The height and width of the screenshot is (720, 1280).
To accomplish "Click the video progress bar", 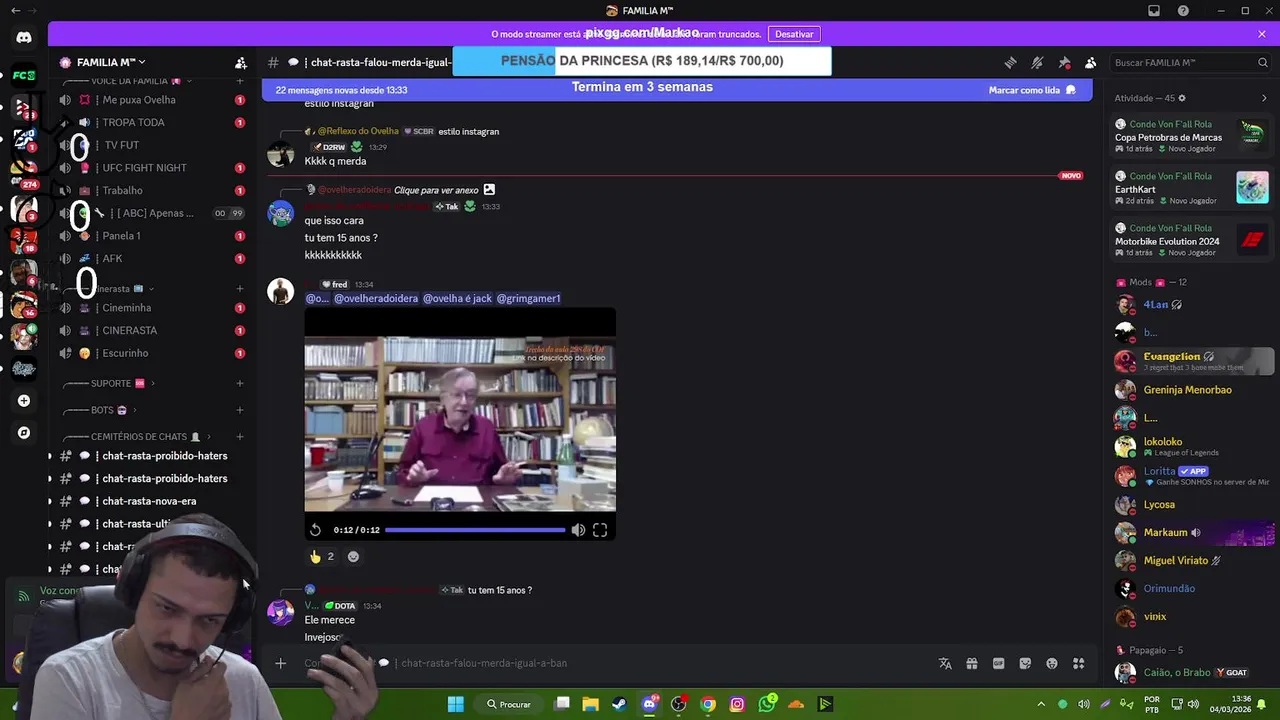I will 475,530.
